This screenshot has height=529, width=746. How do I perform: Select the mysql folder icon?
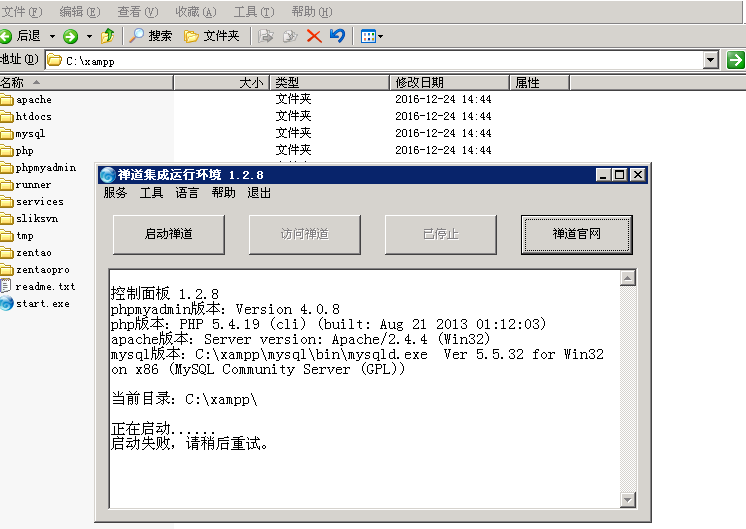pyautogui.click(x=7, y=134)
